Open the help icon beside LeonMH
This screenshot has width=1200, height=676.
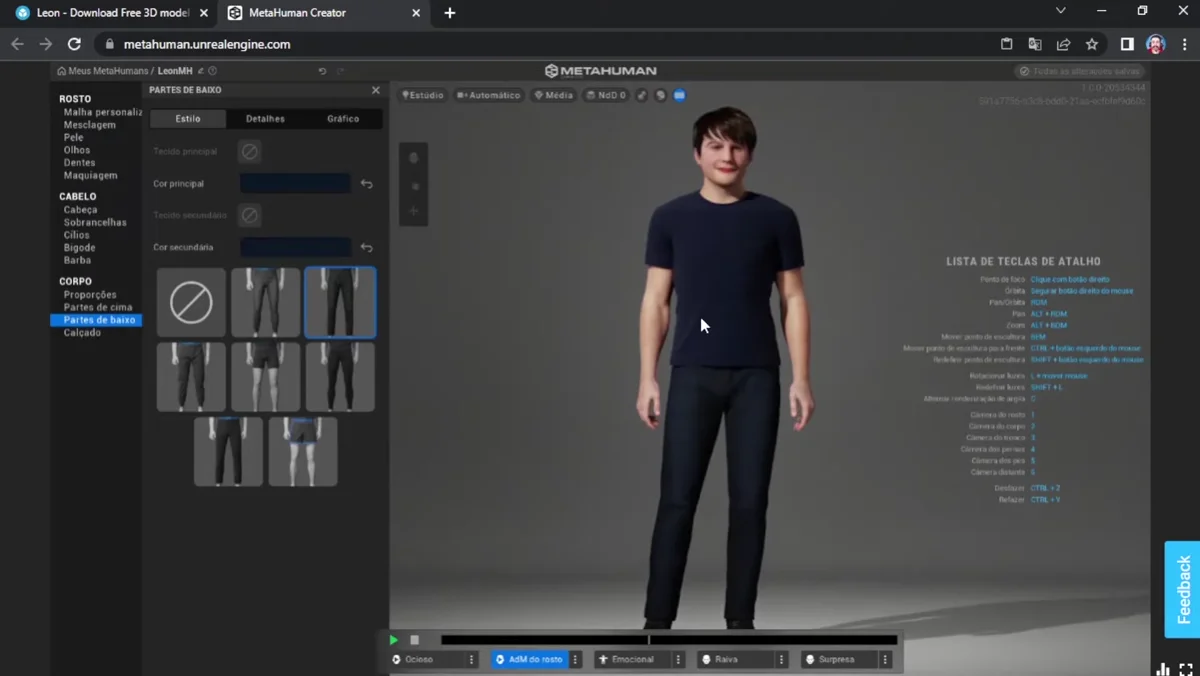212,71
